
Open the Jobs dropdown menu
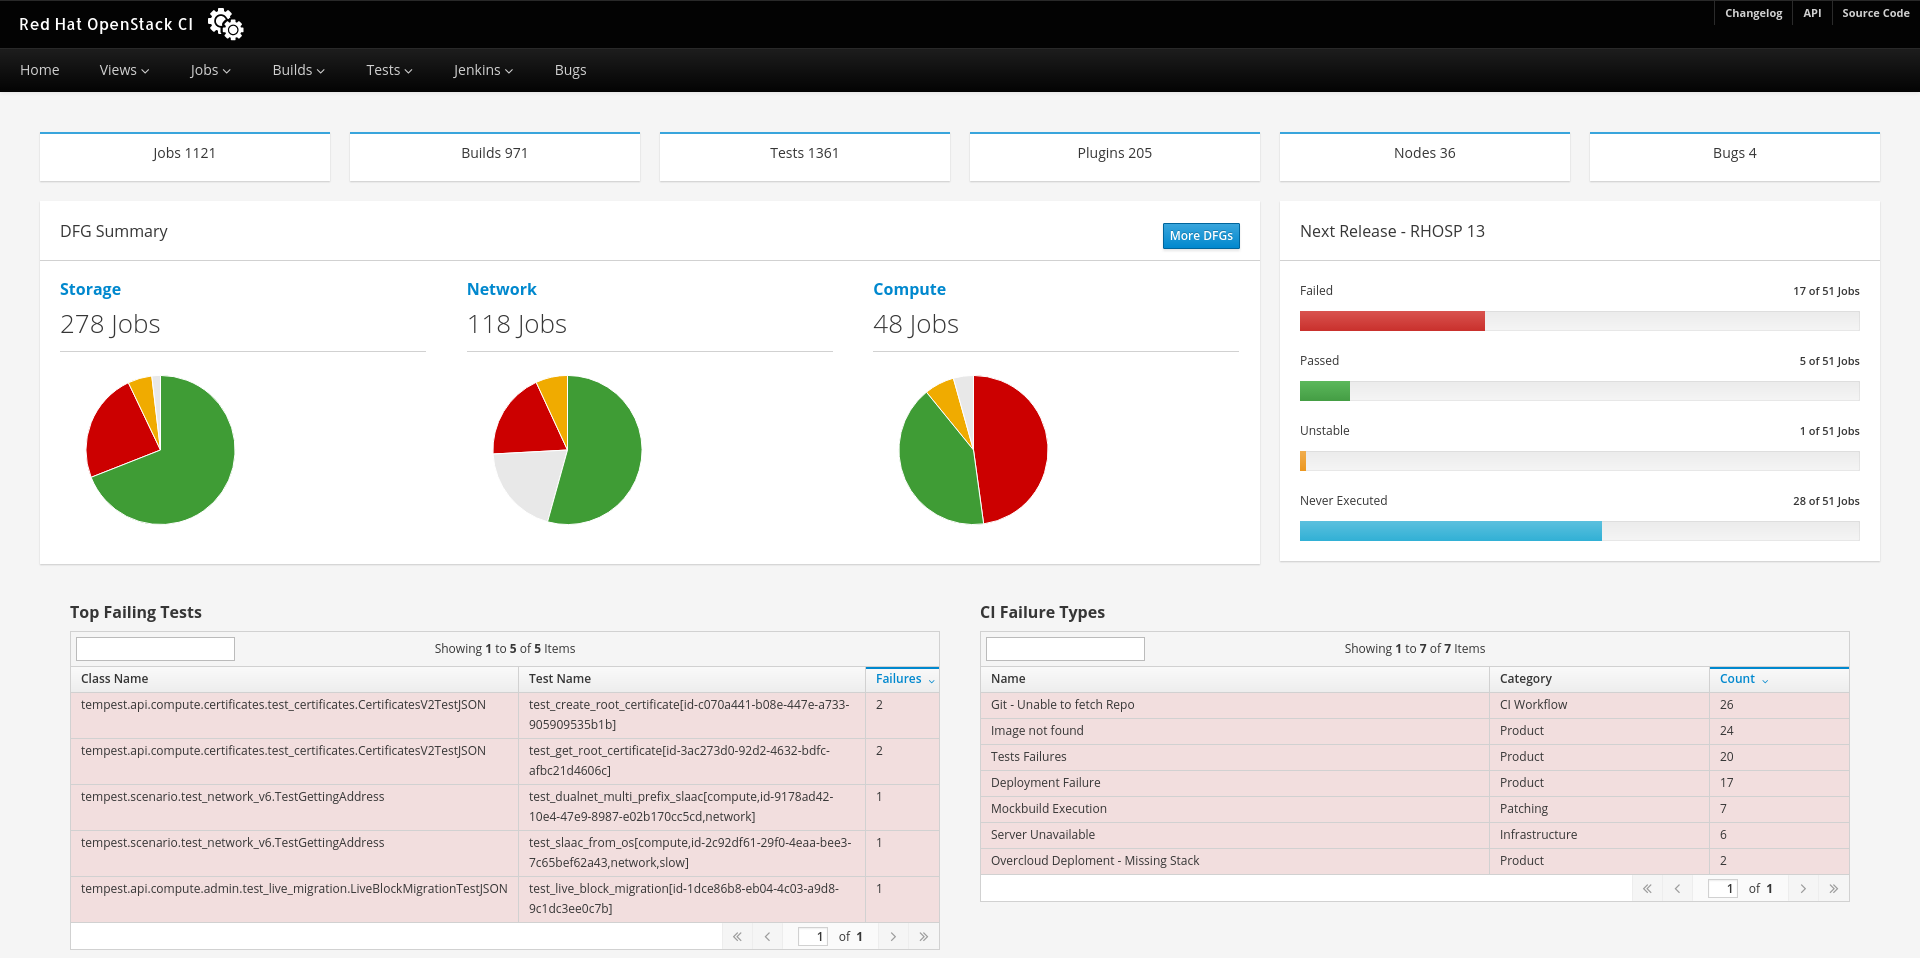click(x=210, y=70)
